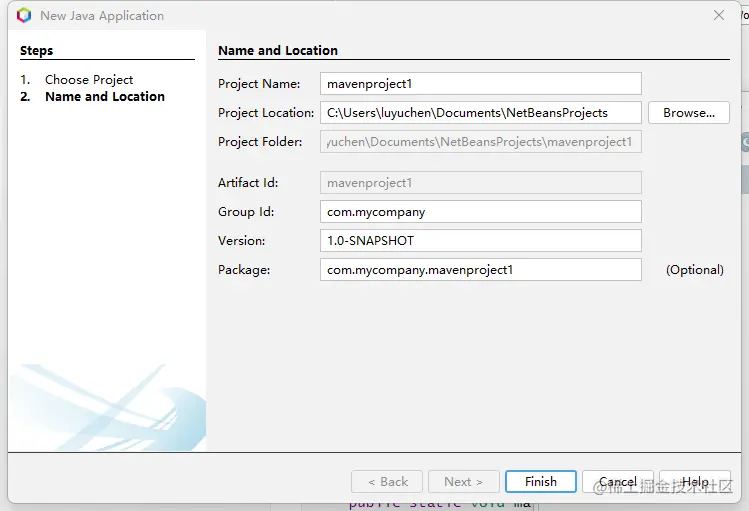Click the Project Name label

(x=259, y=84)
